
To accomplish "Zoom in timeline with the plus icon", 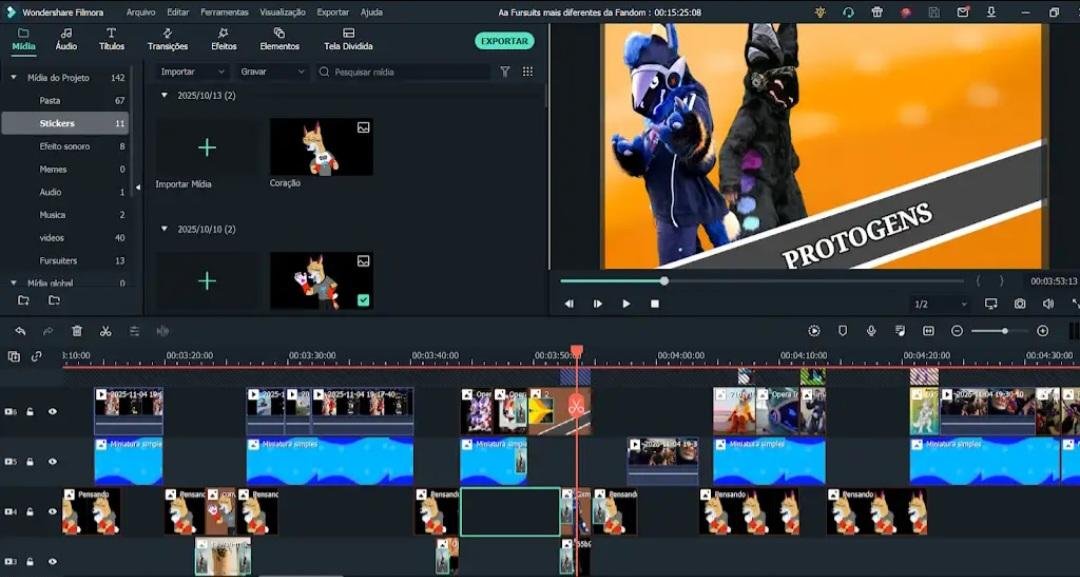I will pyautogui.click(x=1043, y=331).
